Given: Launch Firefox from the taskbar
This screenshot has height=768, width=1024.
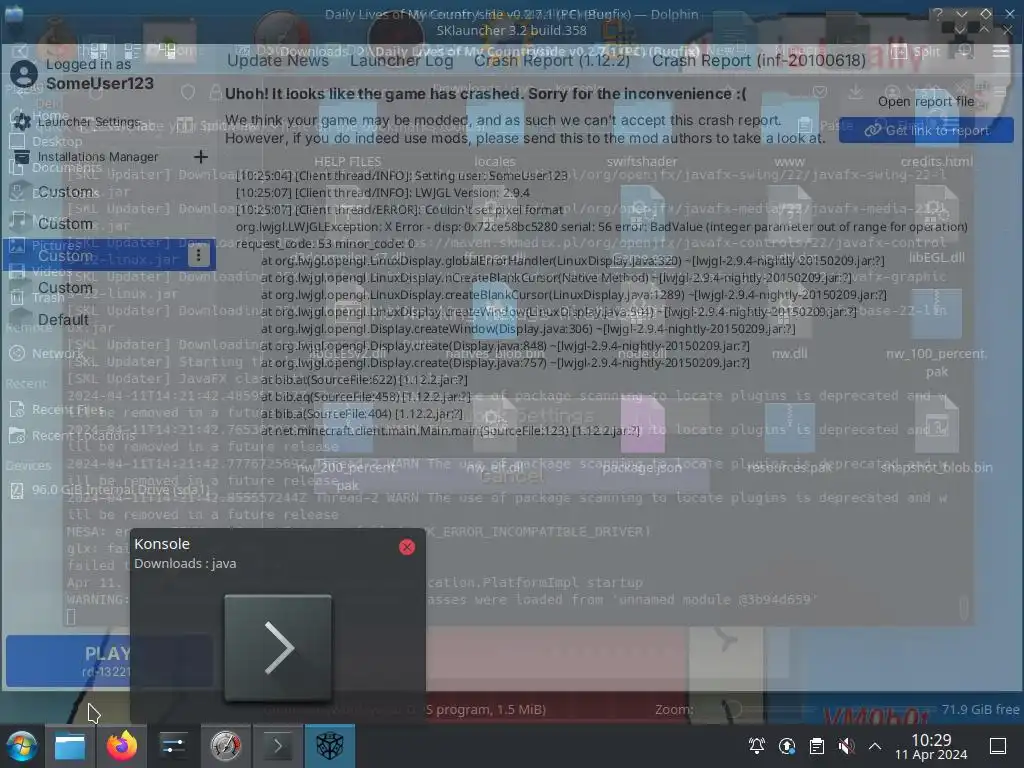Looking at the screenshot, I should [x=122, y=746].
